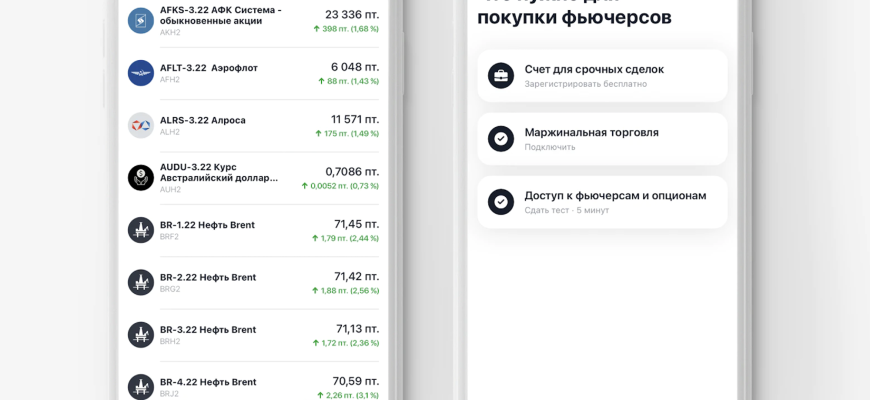The image size is (870, 400).
Task: Tap Зарегистрировать бесплатно subtitle text
Action: [x=585, y=84]
